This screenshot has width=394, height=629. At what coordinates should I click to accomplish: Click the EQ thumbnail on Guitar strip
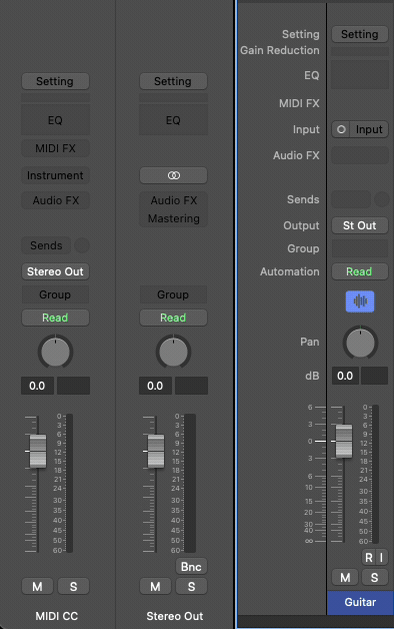click(360, 75)
